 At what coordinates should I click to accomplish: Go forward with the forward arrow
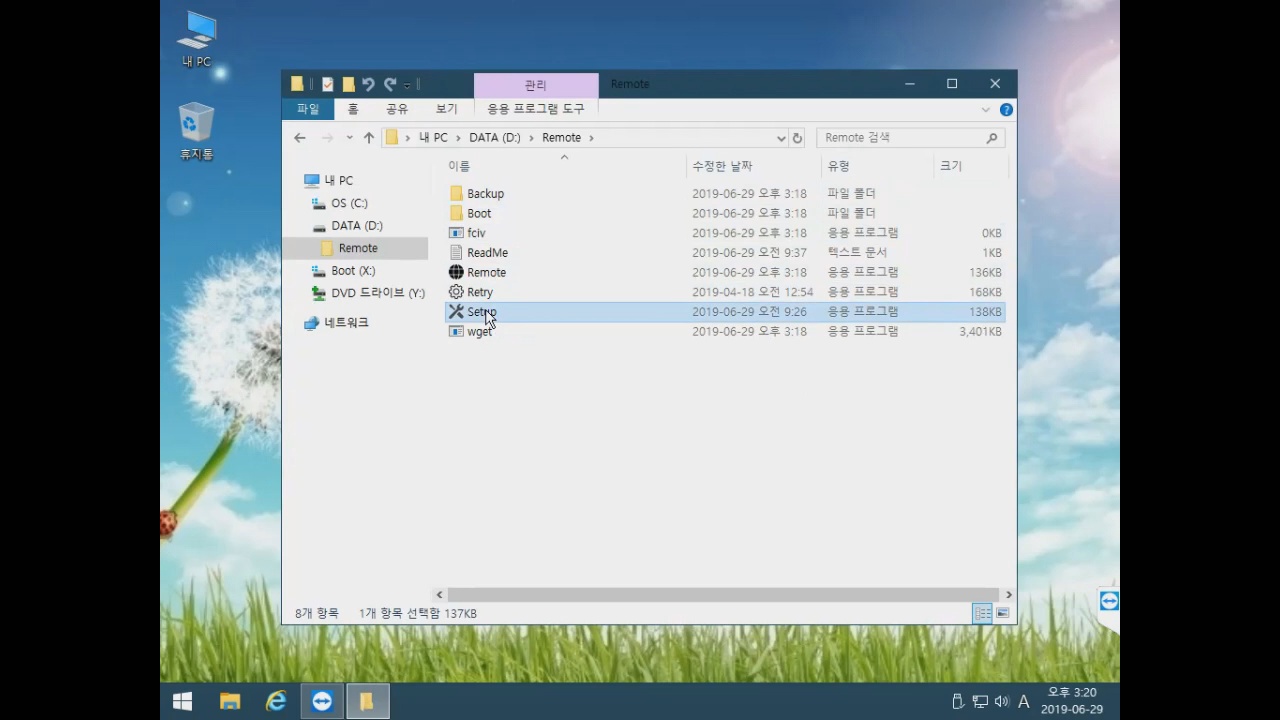327,138
